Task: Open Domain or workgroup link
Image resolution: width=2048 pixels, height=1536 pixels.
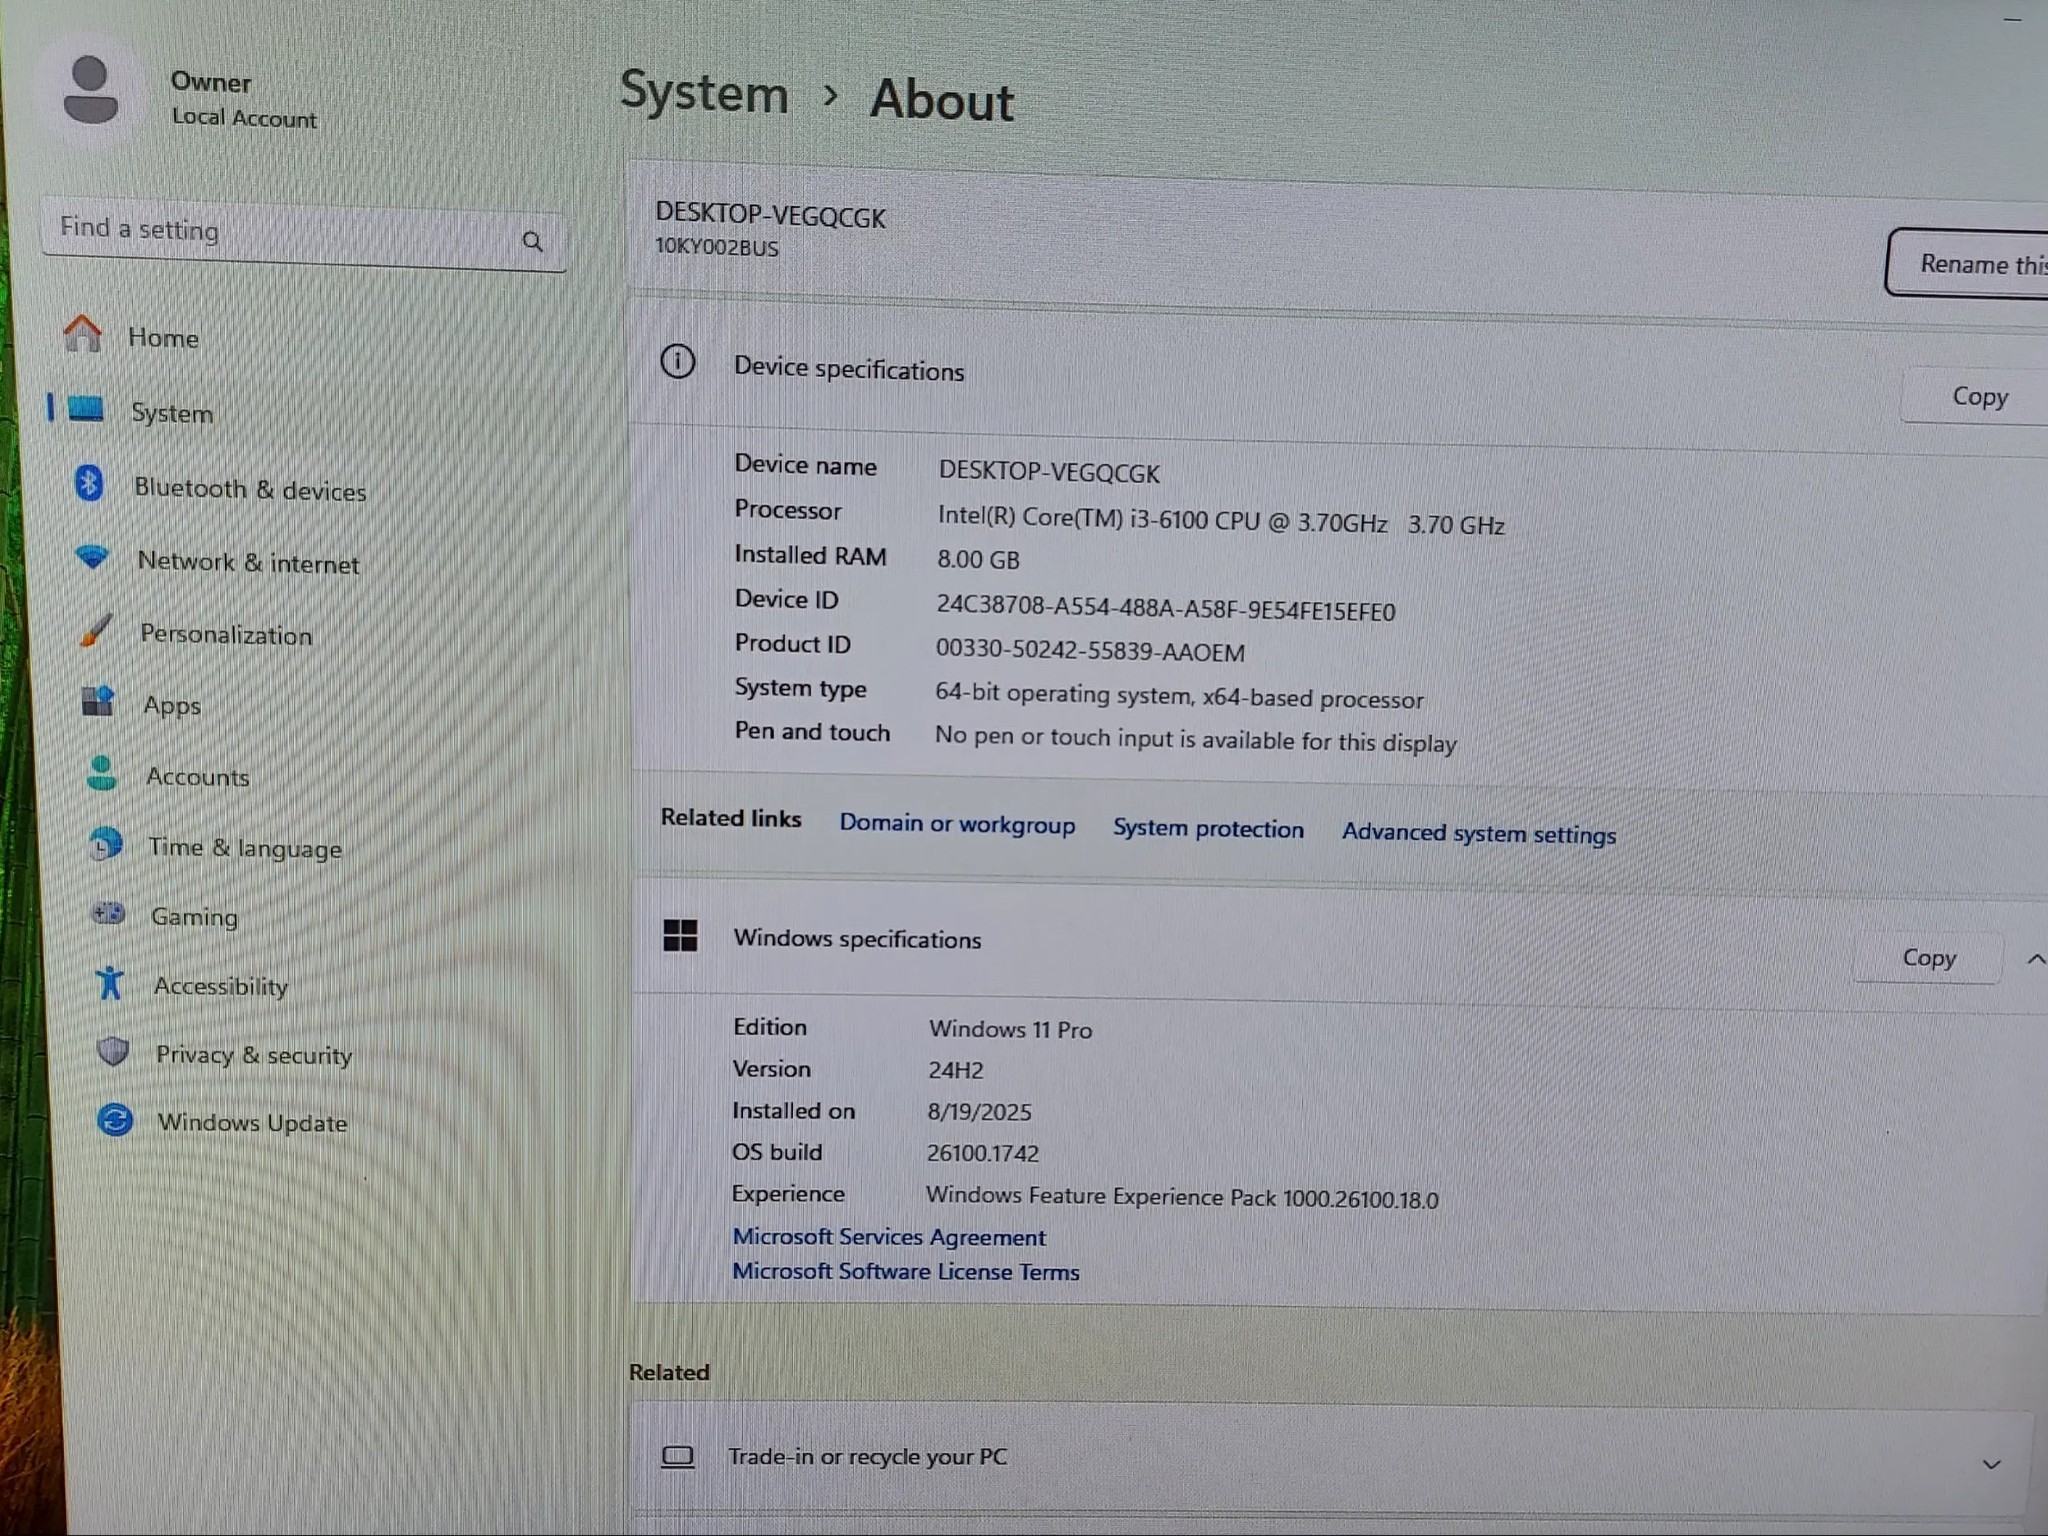Action: [957, 824]
